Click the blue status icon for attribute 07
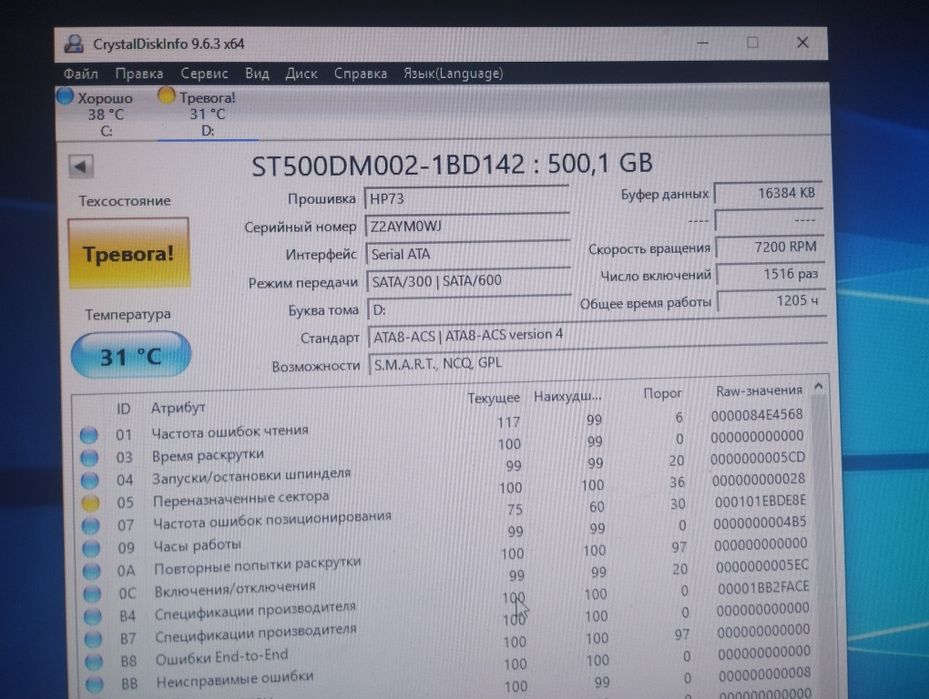Viewport: 929px width, 699px height. coord(91,525)
